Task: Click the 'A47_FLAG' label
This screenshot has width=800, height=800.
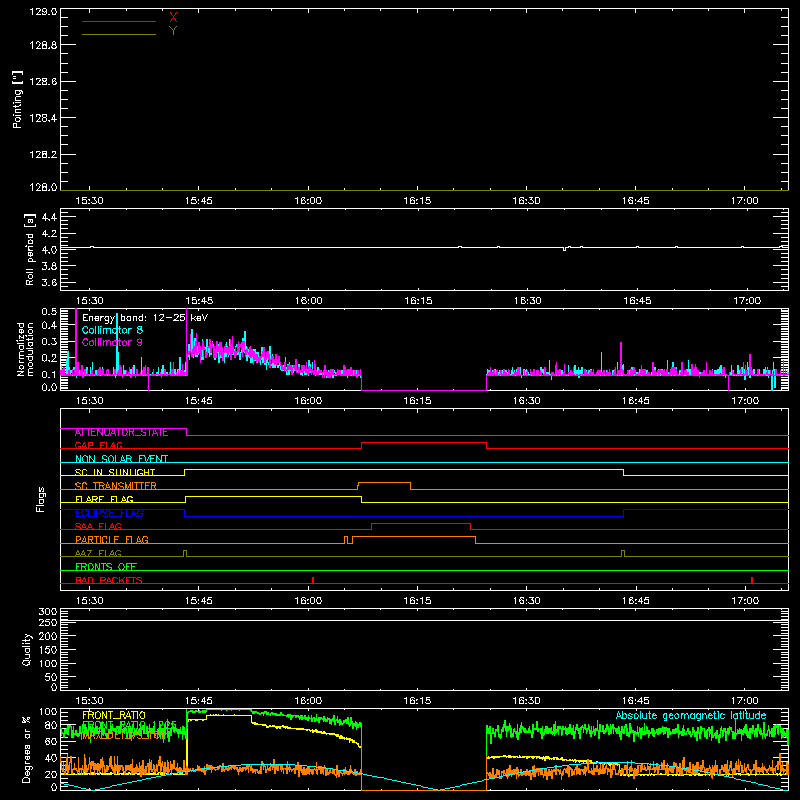Action: 98,553
